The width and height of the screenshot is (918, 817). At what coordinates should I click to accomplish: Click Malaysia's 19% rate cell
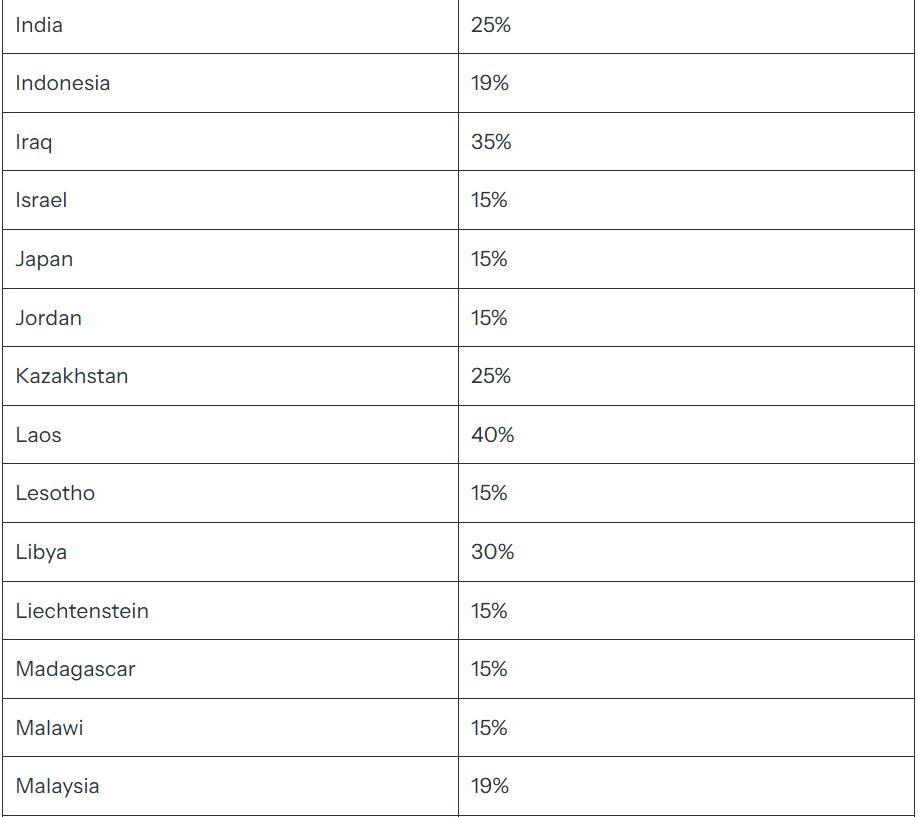[x=686, y=786]
